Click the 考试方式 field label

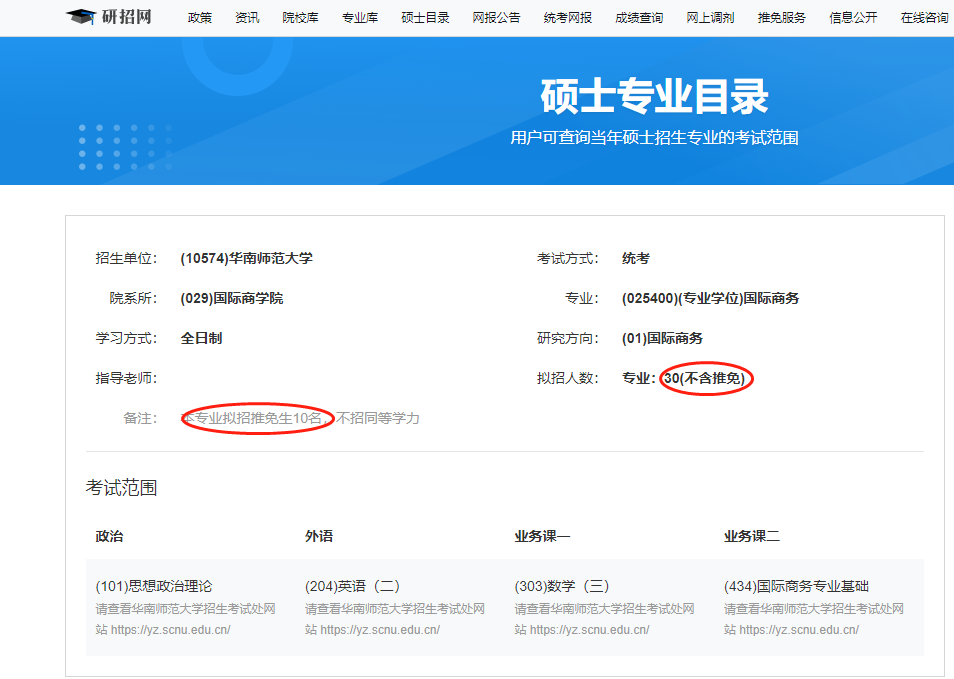[x=568, y=258]
